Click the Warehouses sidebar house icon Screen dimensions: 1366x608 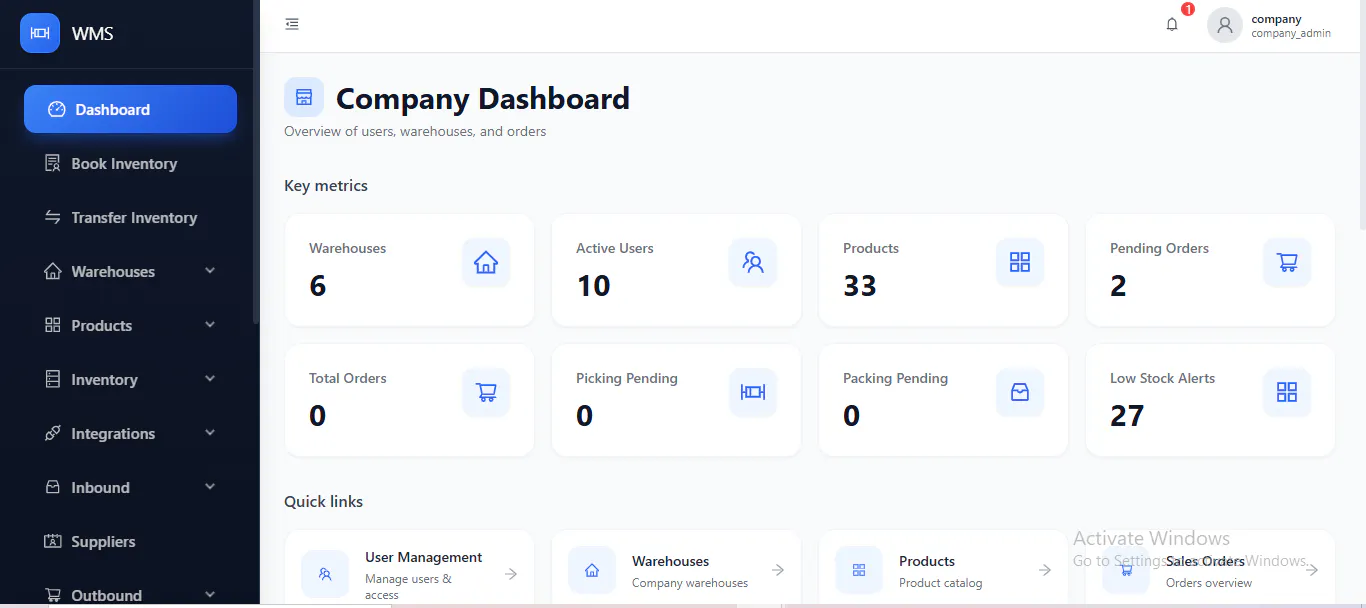(x=53, y=271)
